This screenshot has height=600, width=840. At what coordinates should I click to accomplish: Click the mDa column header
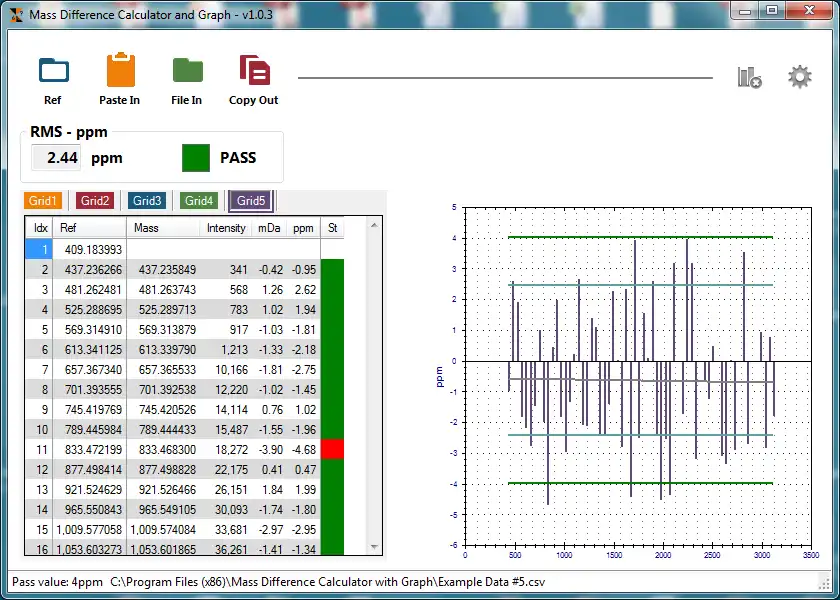(x=269, y=228)
